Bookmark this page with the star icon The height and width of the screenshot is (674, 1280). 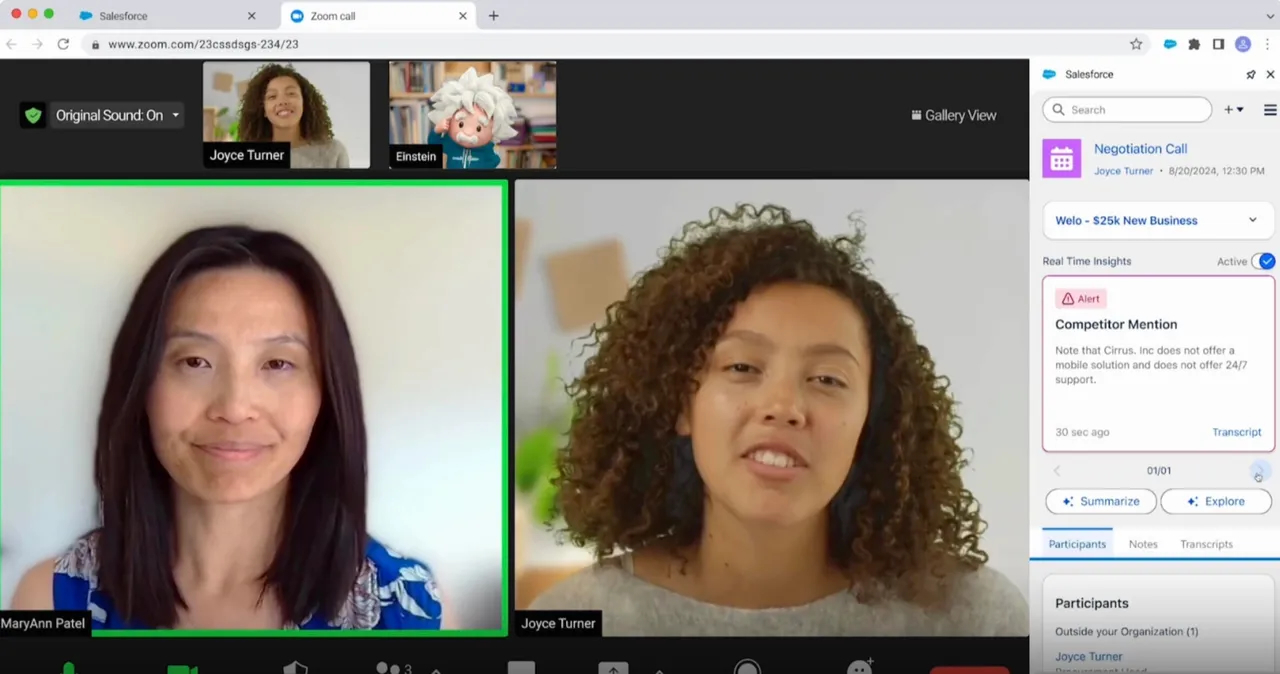click(1136, 44)
